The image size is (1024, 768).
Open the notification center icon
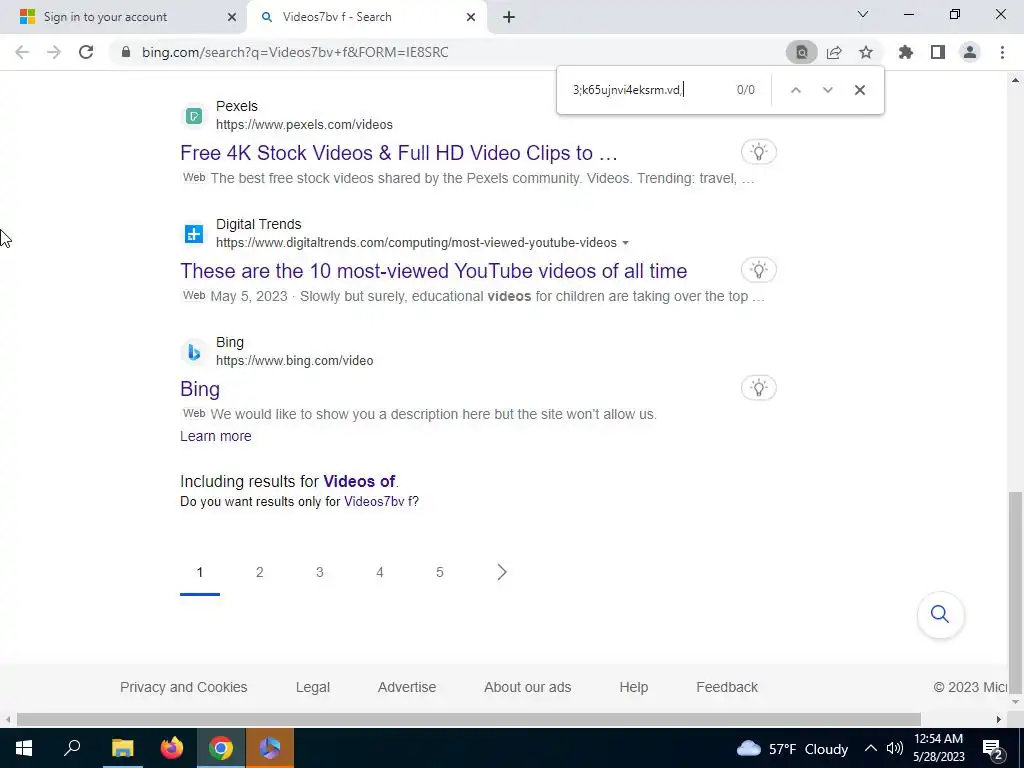pos(993,749)
